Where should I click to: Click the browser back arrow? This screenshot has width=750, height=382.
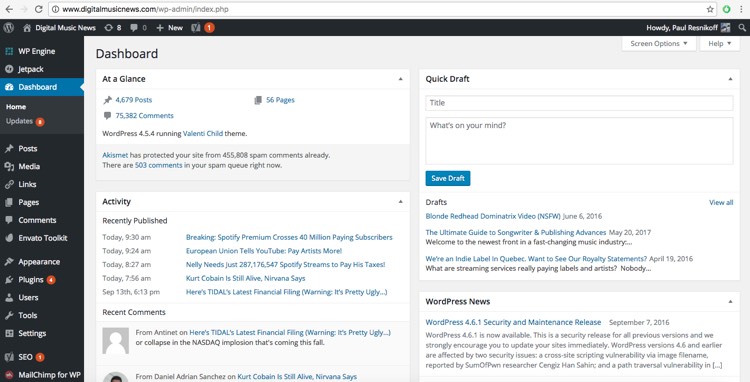[9, 9]
